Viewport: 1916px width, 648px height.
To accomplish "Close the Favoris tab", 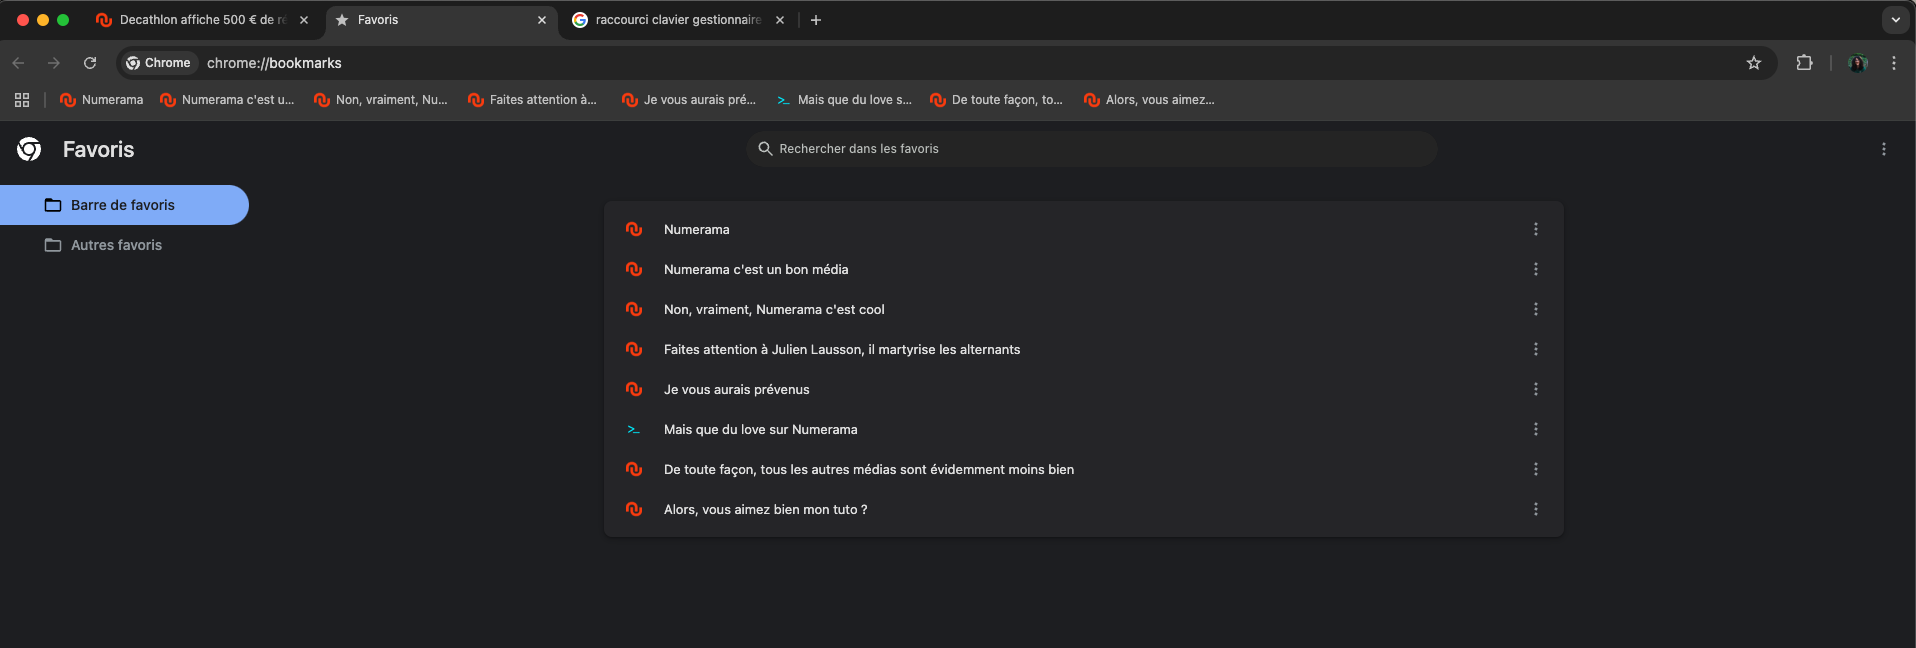I will point(542,20).
